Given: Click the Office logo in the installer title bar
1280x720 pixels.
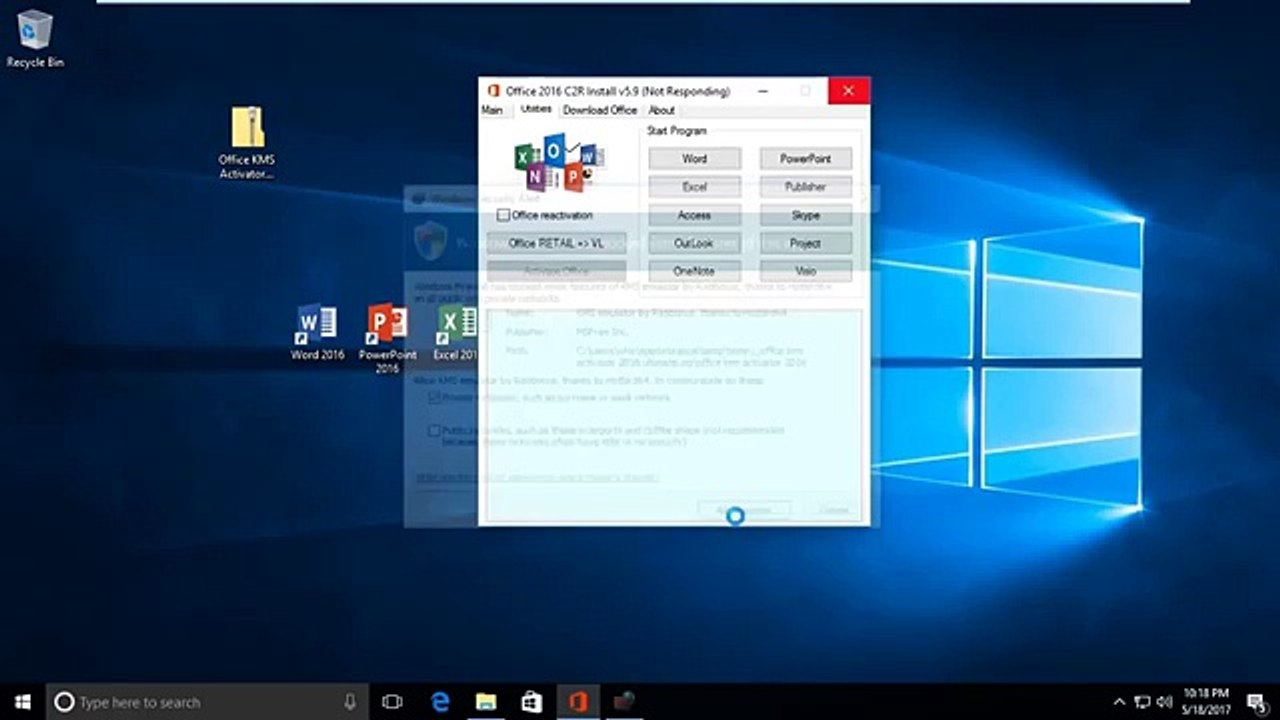Looking at the screenshot, I should tap(493, 91).
